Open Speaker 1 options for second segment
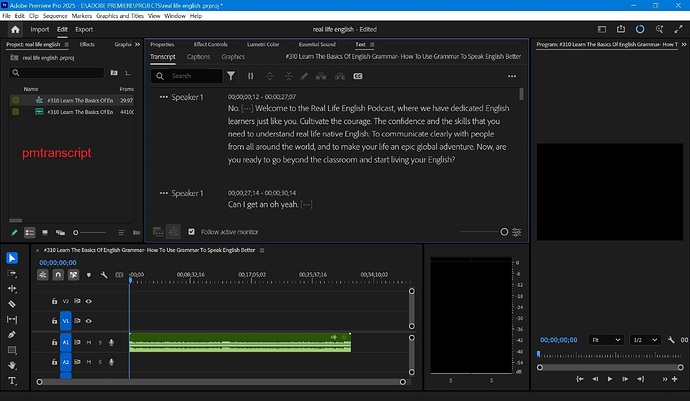The height and width of the screenshot is (401, 690). 164,193
